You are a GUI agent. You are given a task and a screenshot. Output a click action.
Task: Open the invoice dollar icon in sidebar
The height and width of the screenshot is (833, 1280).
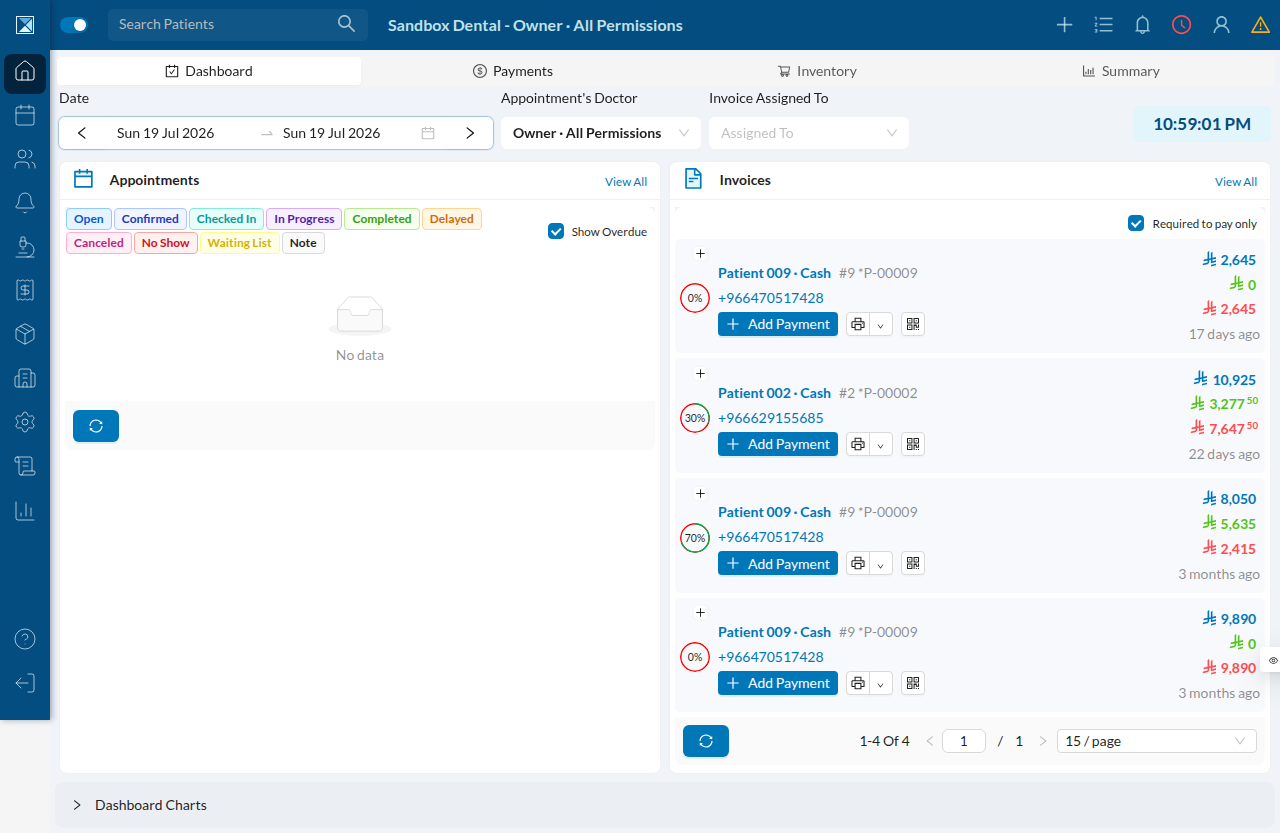tap(25, 290)
